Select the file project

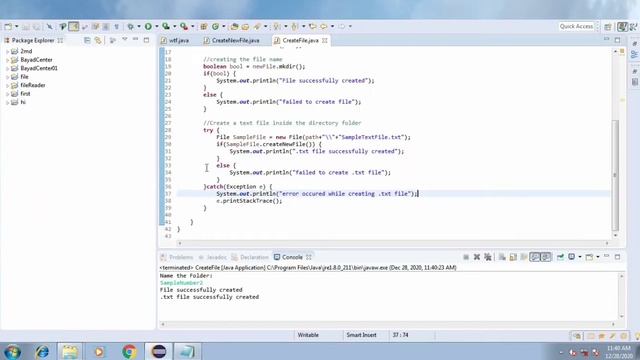click(x=24, y=77)
